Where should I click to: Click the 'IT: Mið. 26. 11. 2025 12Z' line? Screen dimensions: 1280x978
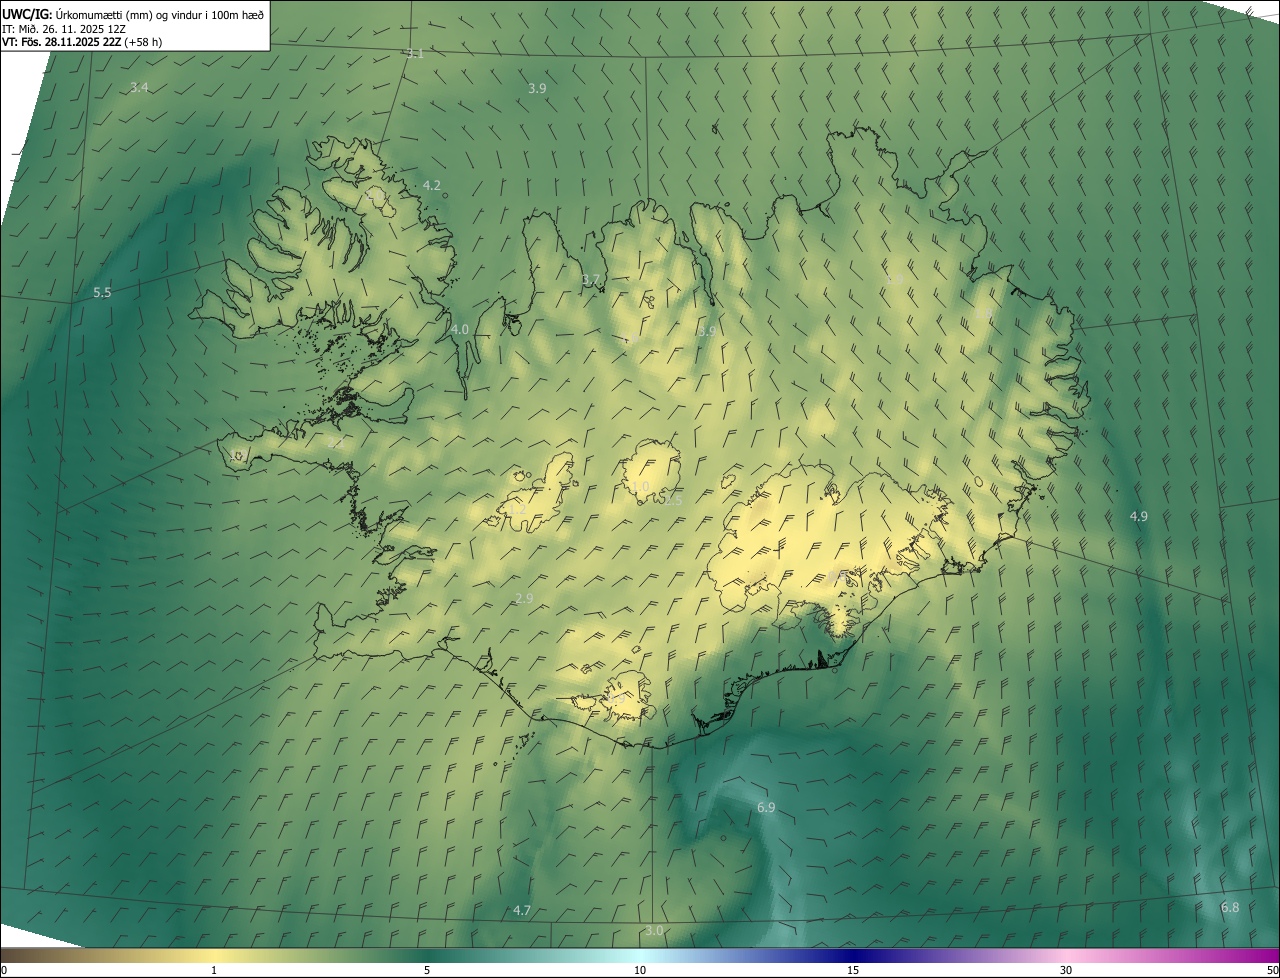(63, 28)
